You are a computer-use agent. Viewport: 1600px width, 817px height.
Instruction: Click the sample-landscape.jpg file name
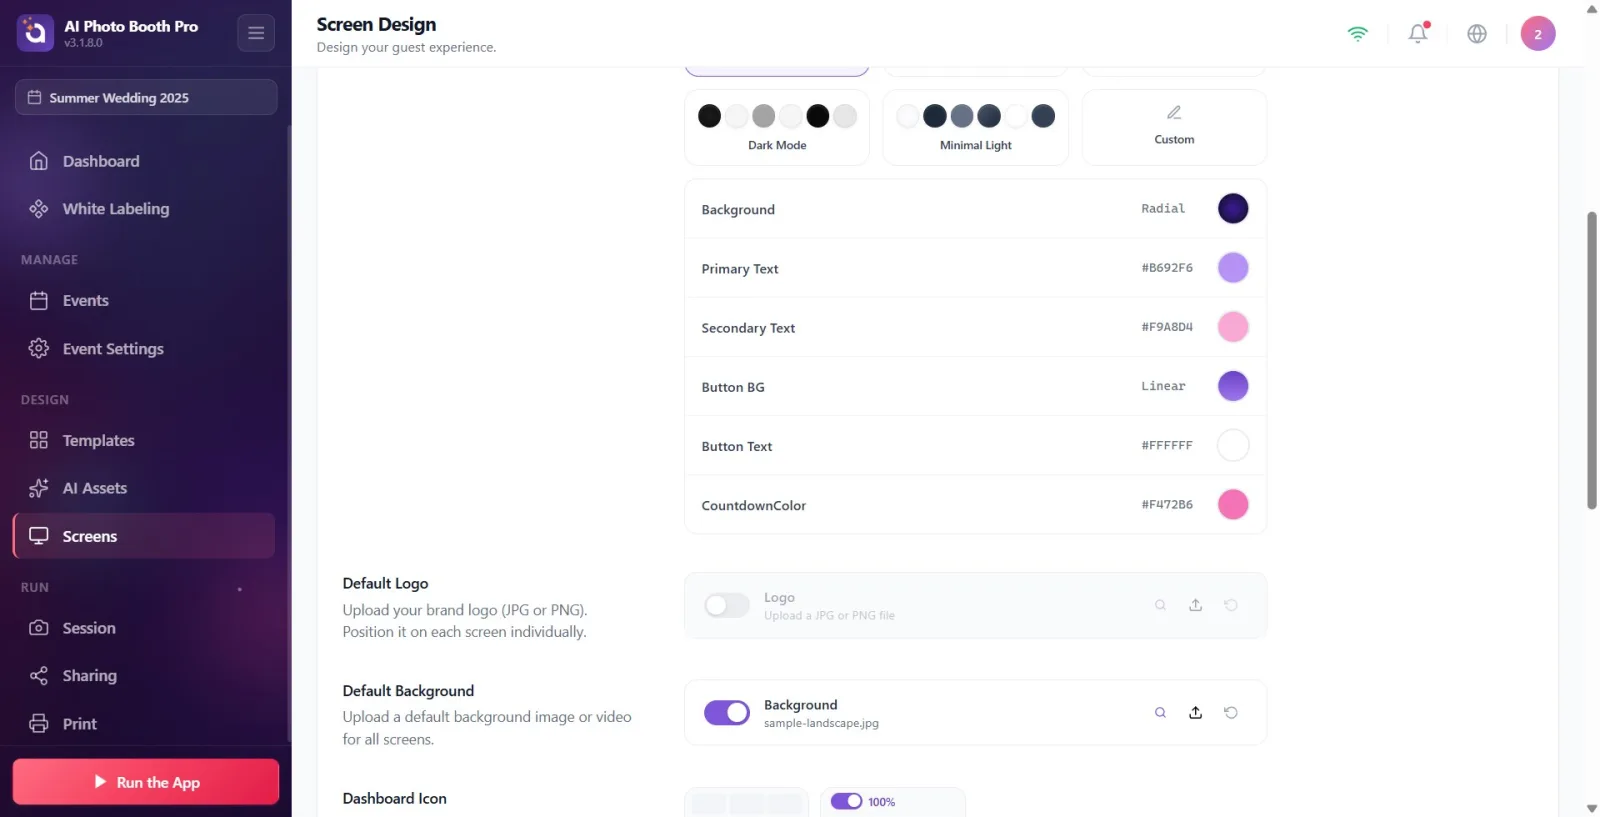pos(821,724)
